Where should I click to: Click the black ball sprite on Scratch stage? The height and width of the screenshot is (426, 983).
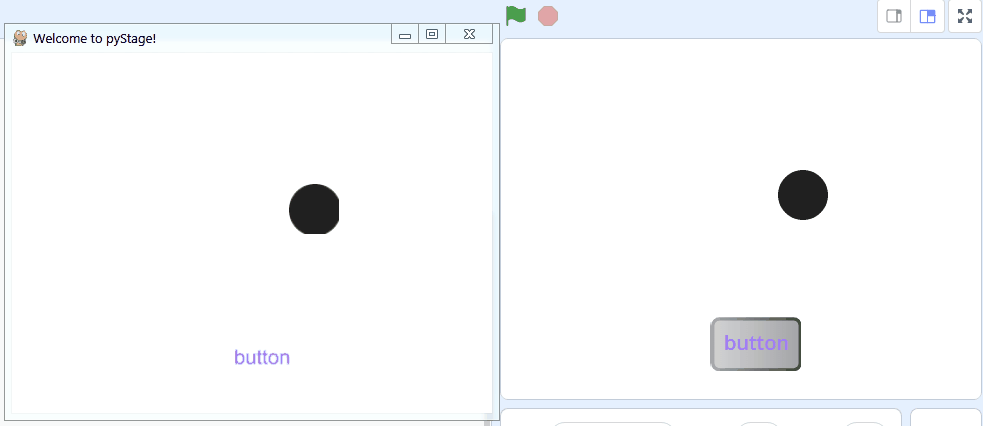802,195
